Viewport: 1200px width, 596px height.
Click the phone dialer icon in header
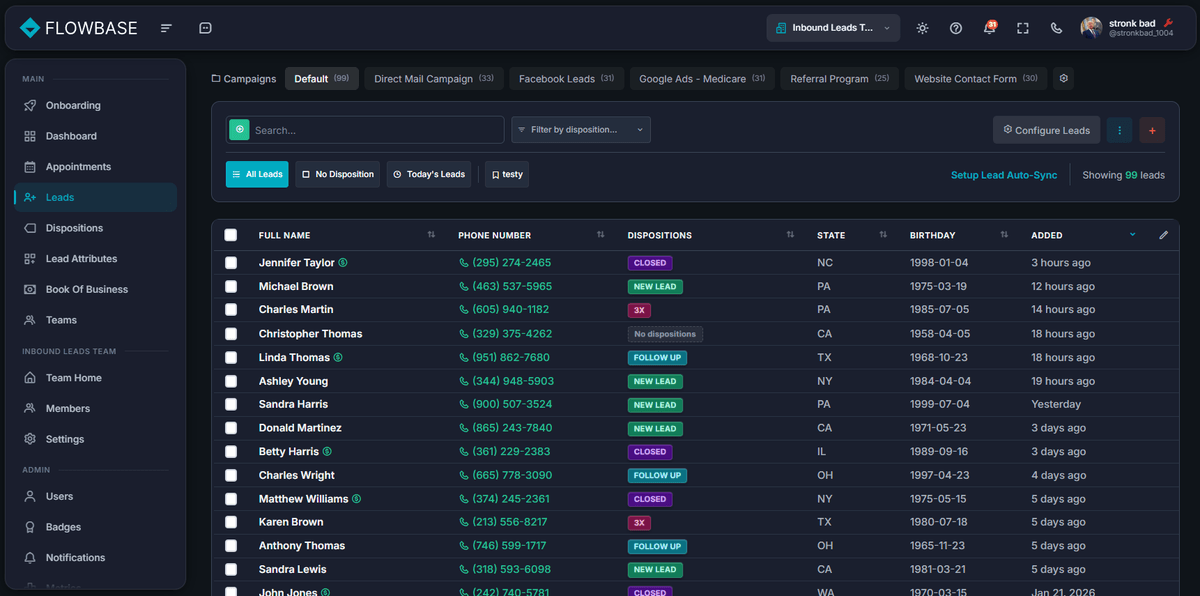click(1056, 28)
